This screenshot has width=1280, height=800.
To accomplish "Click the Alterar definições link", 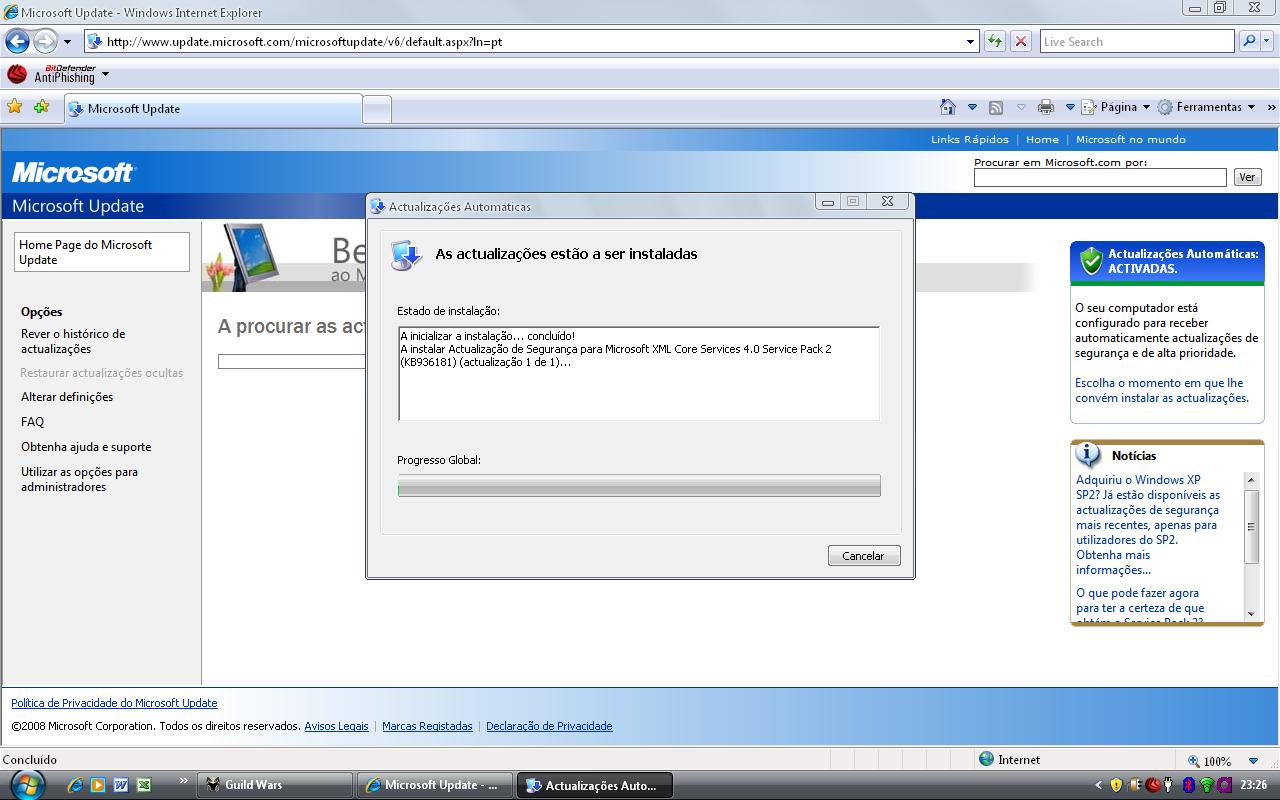I will click(x=67, y=397).
